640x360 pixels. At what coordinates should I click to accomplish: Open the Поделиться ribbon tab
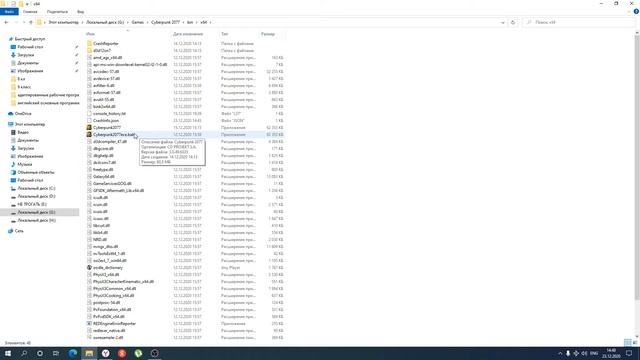(x=57, y=12)
